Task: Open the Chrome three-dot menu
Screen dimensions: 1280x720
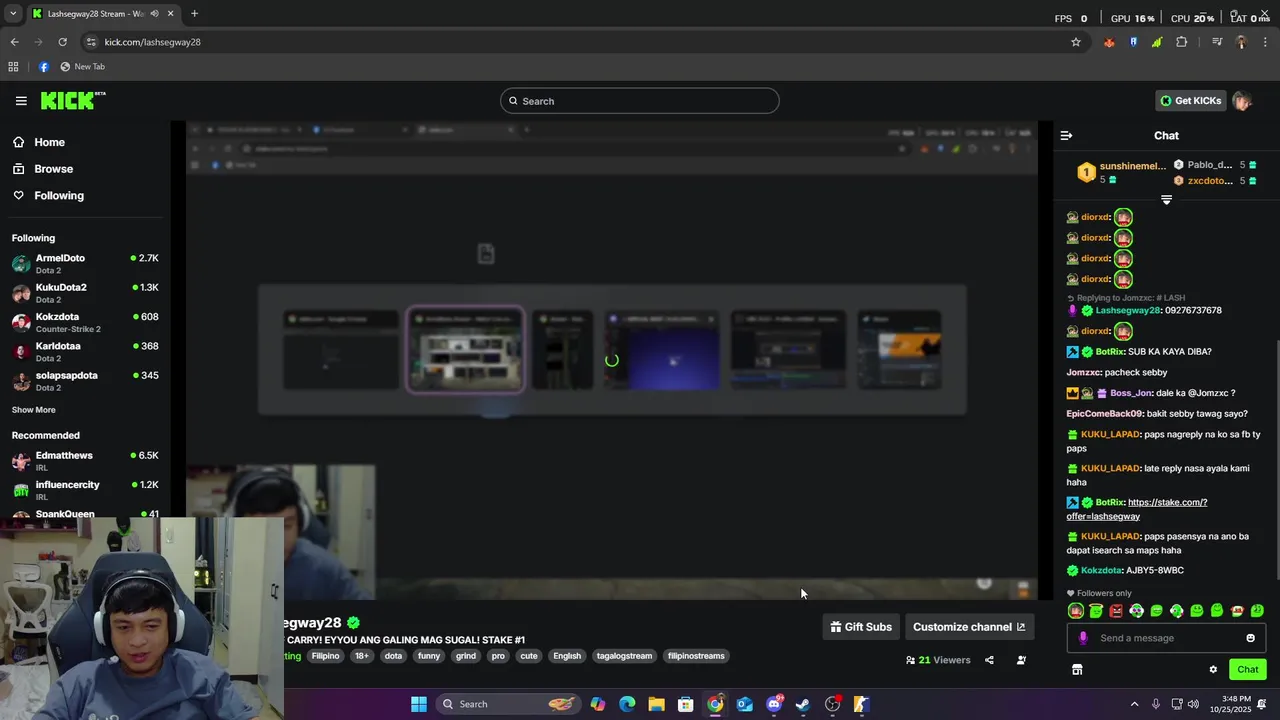Action: point(1266,42)
